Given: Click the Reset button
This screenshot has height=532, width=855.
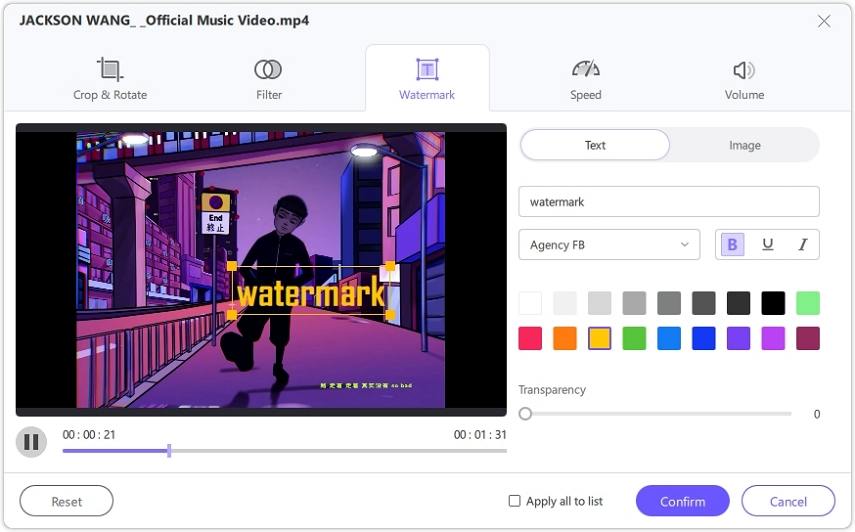Looking at the screenshot, I should [67, 501].
